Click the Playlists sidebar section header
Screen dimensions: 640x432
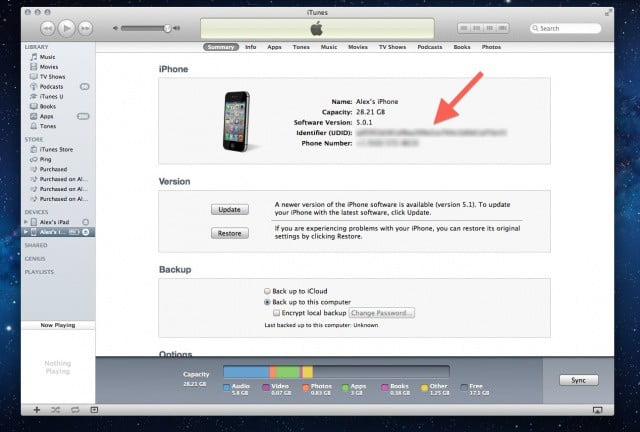[39, 272]
